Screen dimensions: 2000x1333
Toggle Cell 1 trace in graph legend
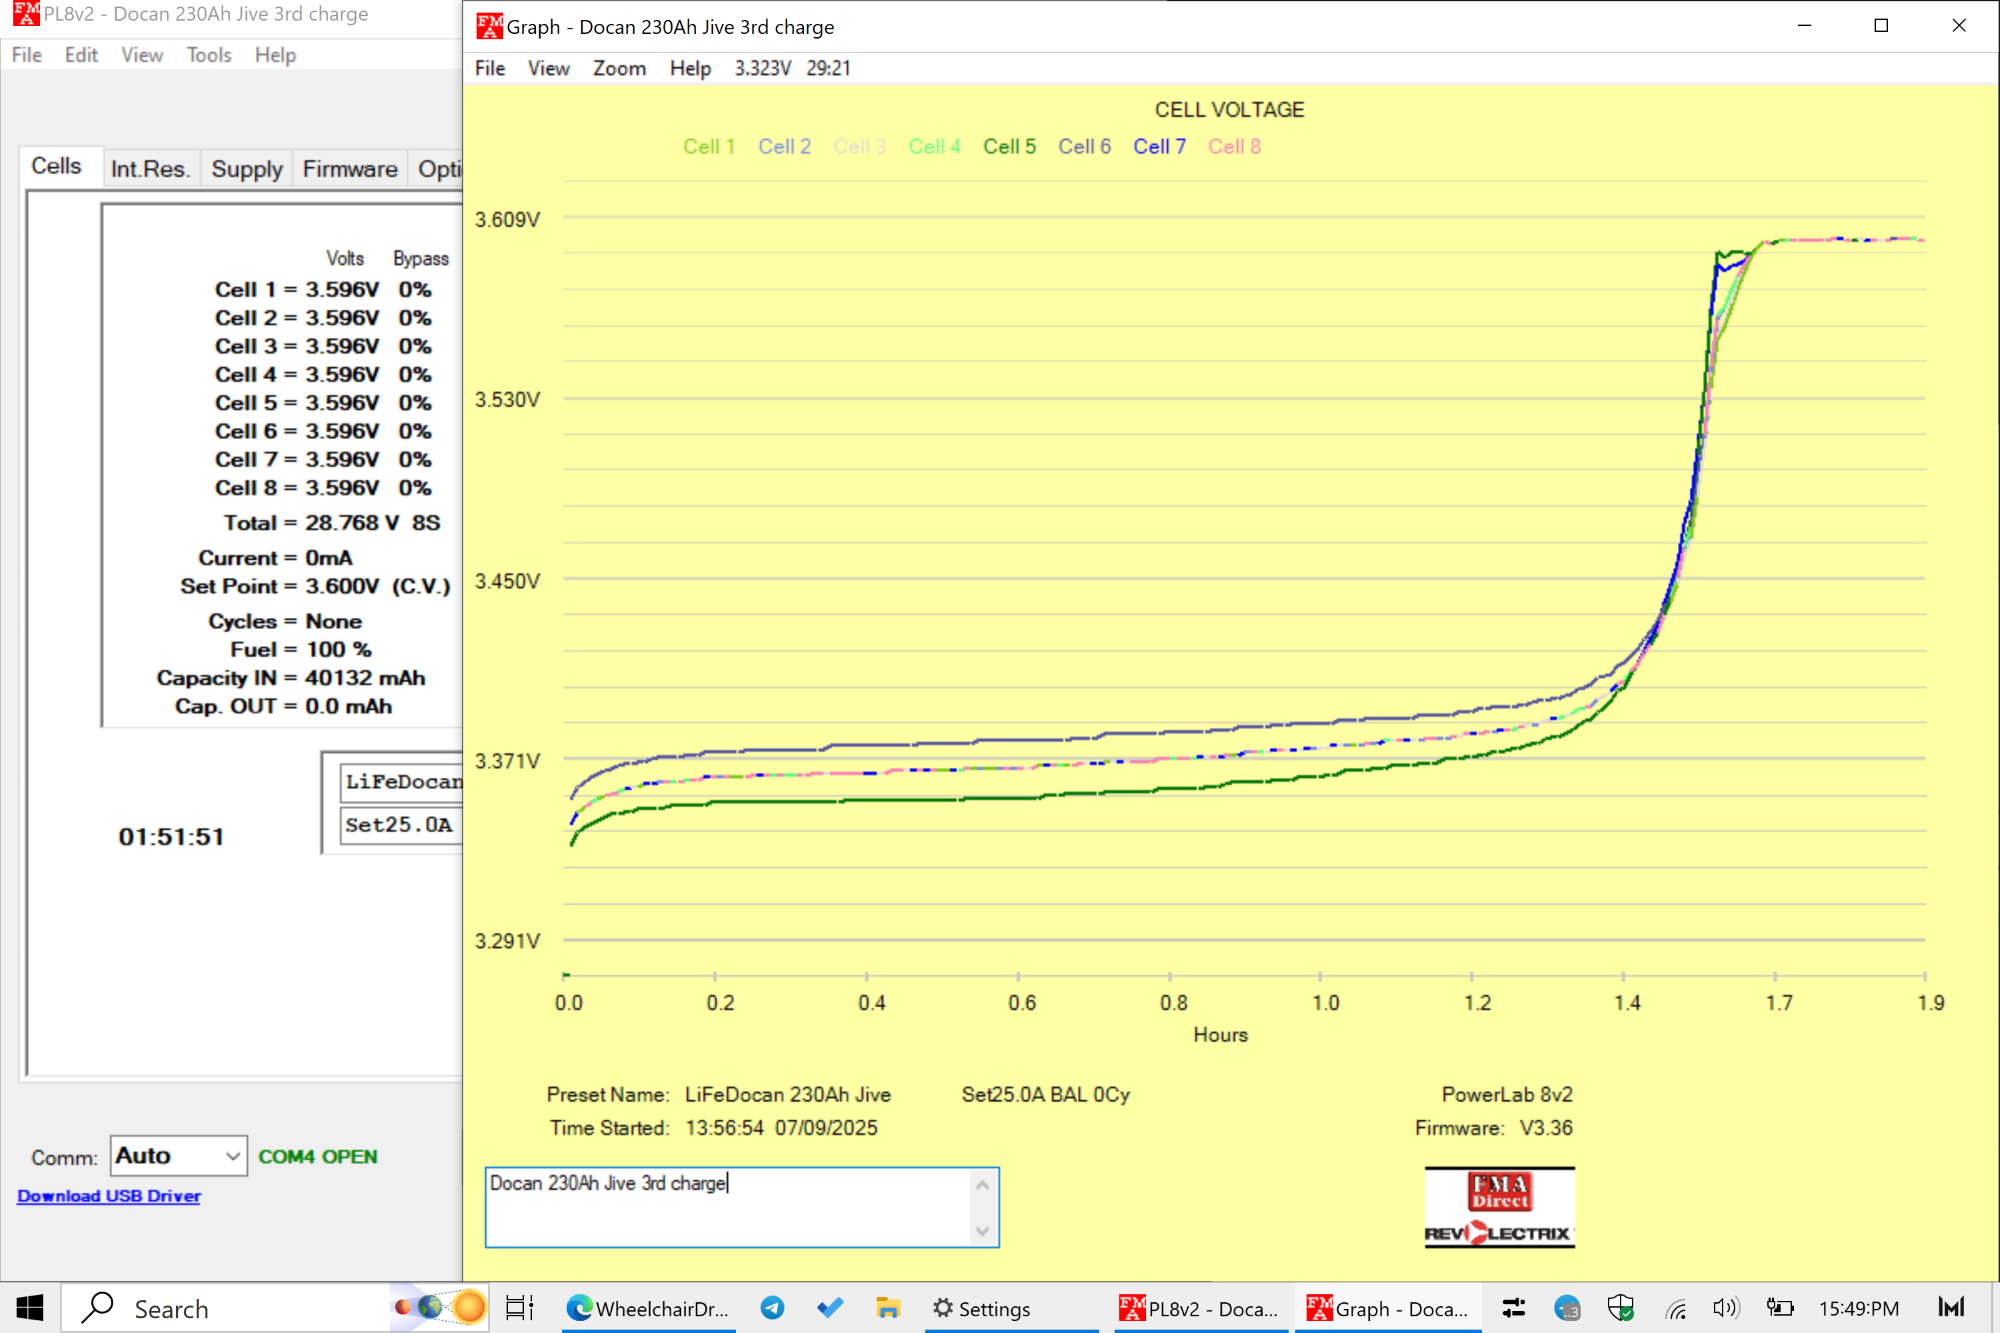click(x=708, y=146)
